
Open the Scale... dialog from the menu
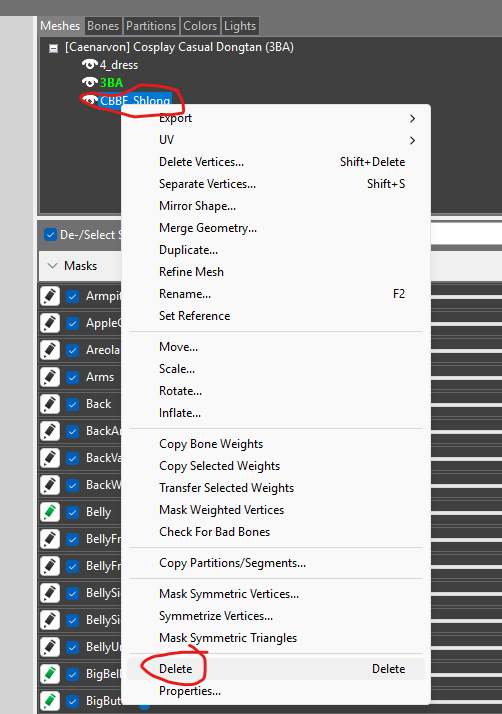276,369
